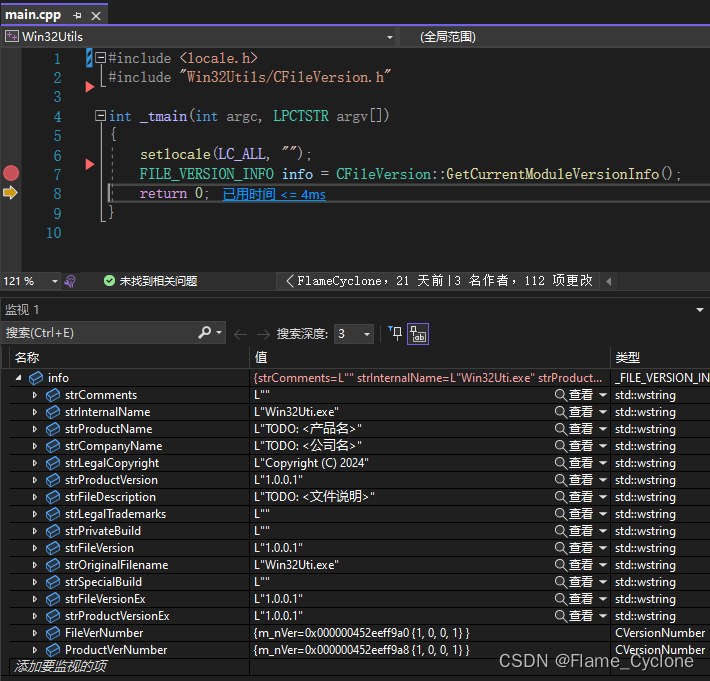The width and height of the screenshot is (710, 681).
Task: Click the pin icon on main.cpp tab
Action: (77, 16)
